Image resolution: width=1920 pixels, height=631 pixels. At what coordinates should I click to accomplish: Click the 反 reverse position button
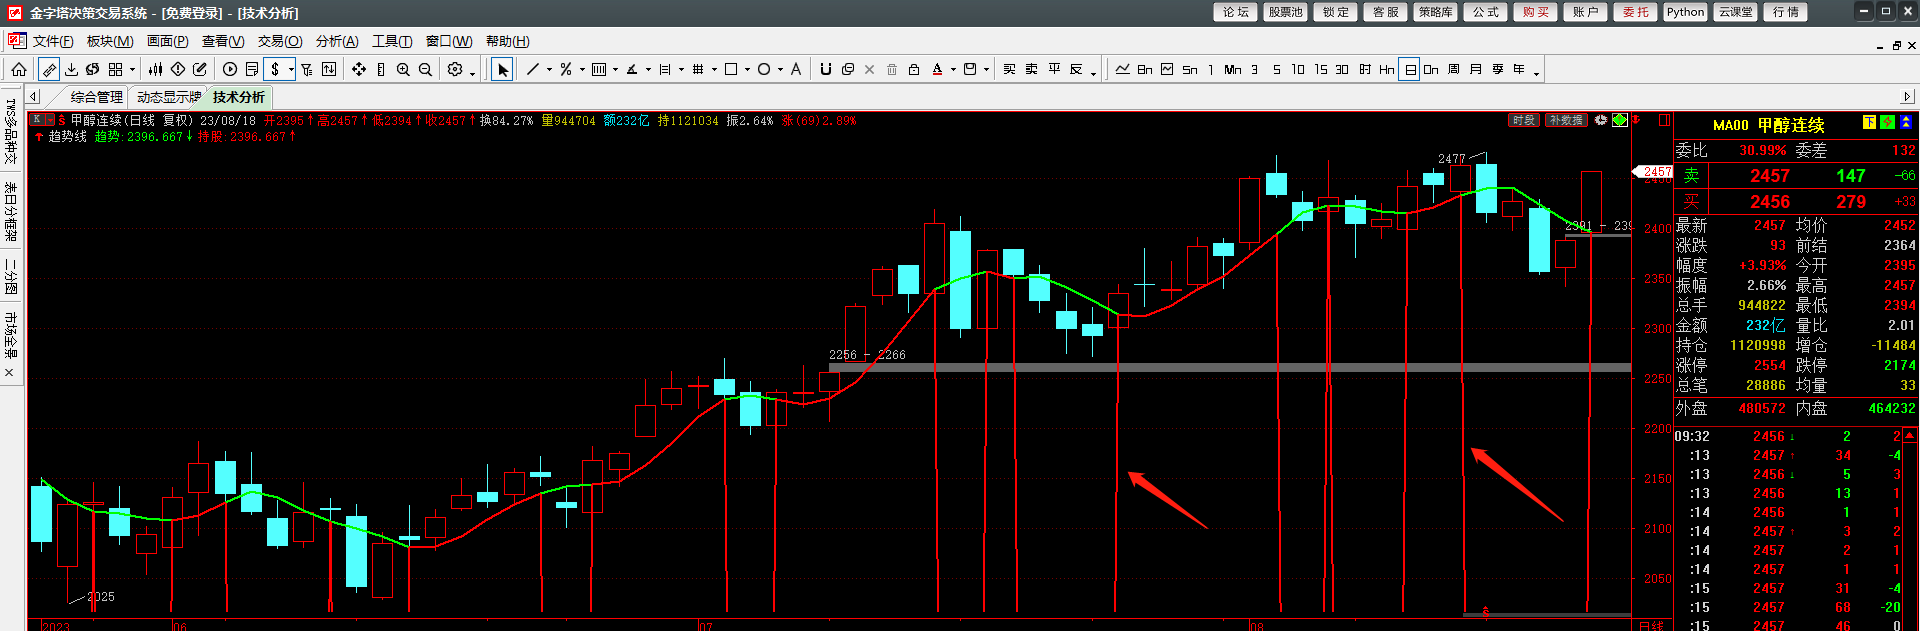1076,69
